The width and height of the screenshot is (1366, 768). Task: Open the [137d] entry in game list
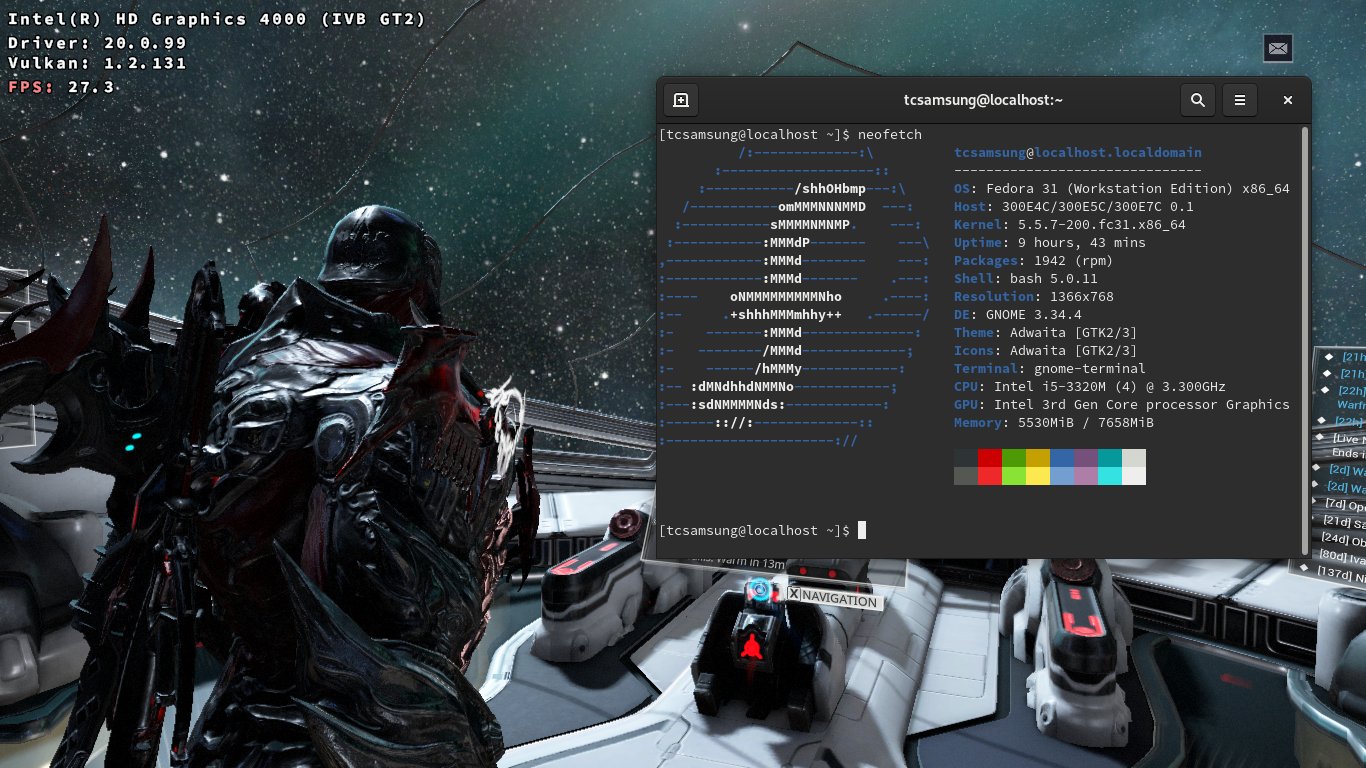pos(1340,574)
